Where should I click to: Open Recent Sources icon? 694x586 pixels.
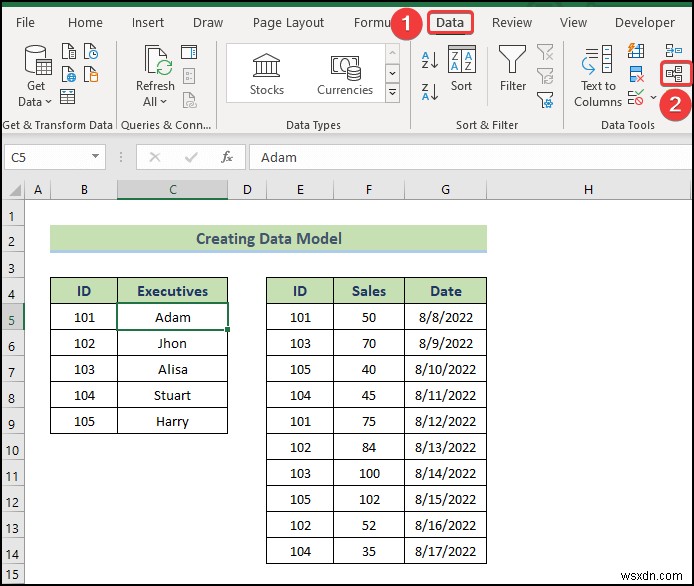(91, 52)
